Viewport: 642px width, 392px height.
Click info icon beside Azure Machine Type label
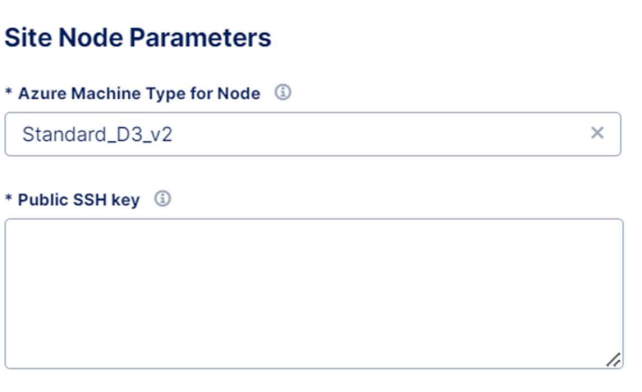[x=283, y=92]
